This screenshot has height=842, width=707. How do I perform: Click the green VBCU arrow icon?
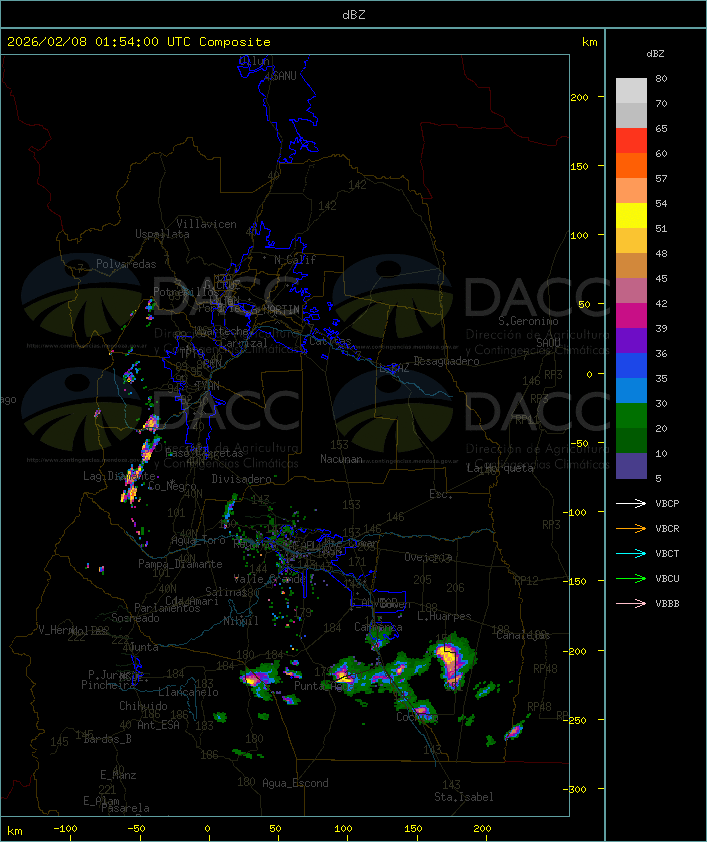[631, 578]
